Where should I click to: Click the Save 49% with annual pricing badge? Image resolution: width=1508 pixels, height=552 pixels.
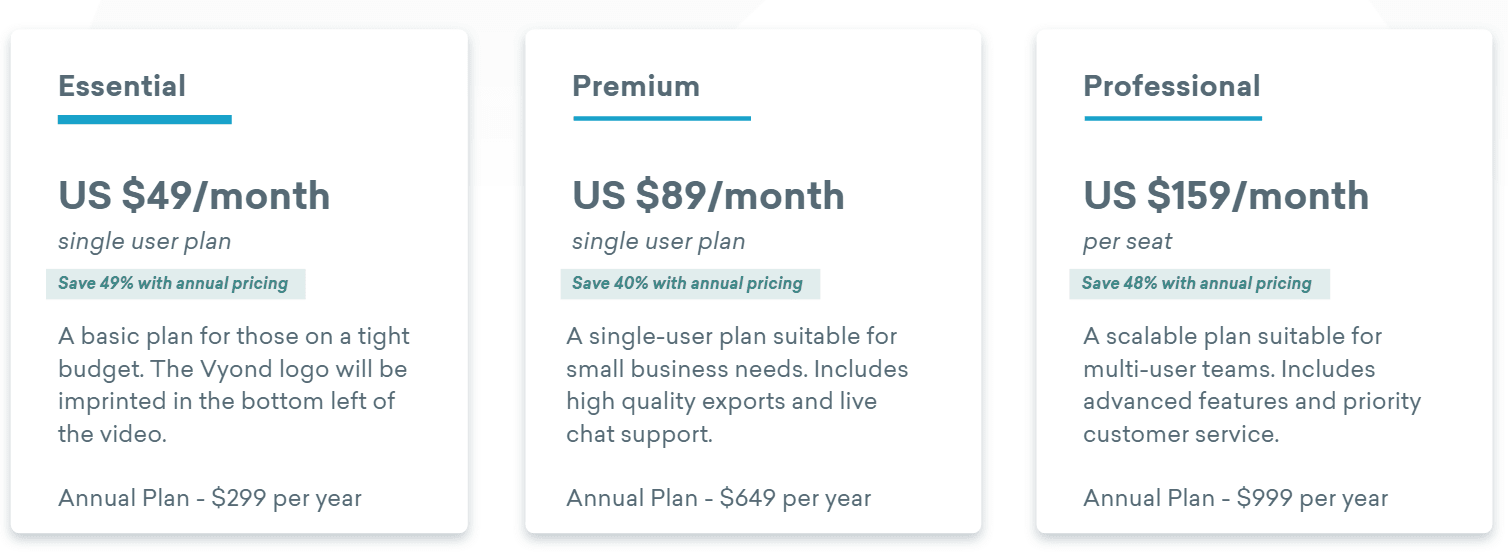(x=176, y=283)
